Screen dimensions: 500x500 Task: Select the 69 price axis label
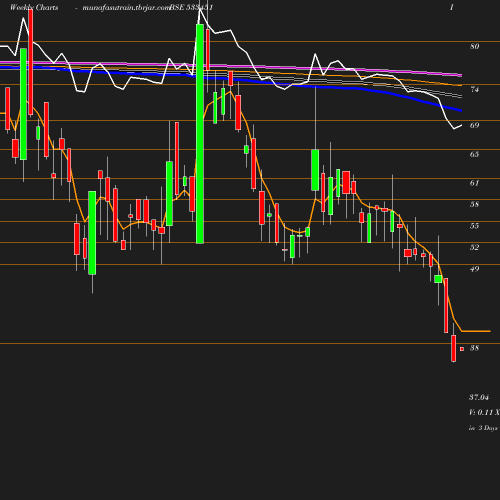tap(475, 125)
